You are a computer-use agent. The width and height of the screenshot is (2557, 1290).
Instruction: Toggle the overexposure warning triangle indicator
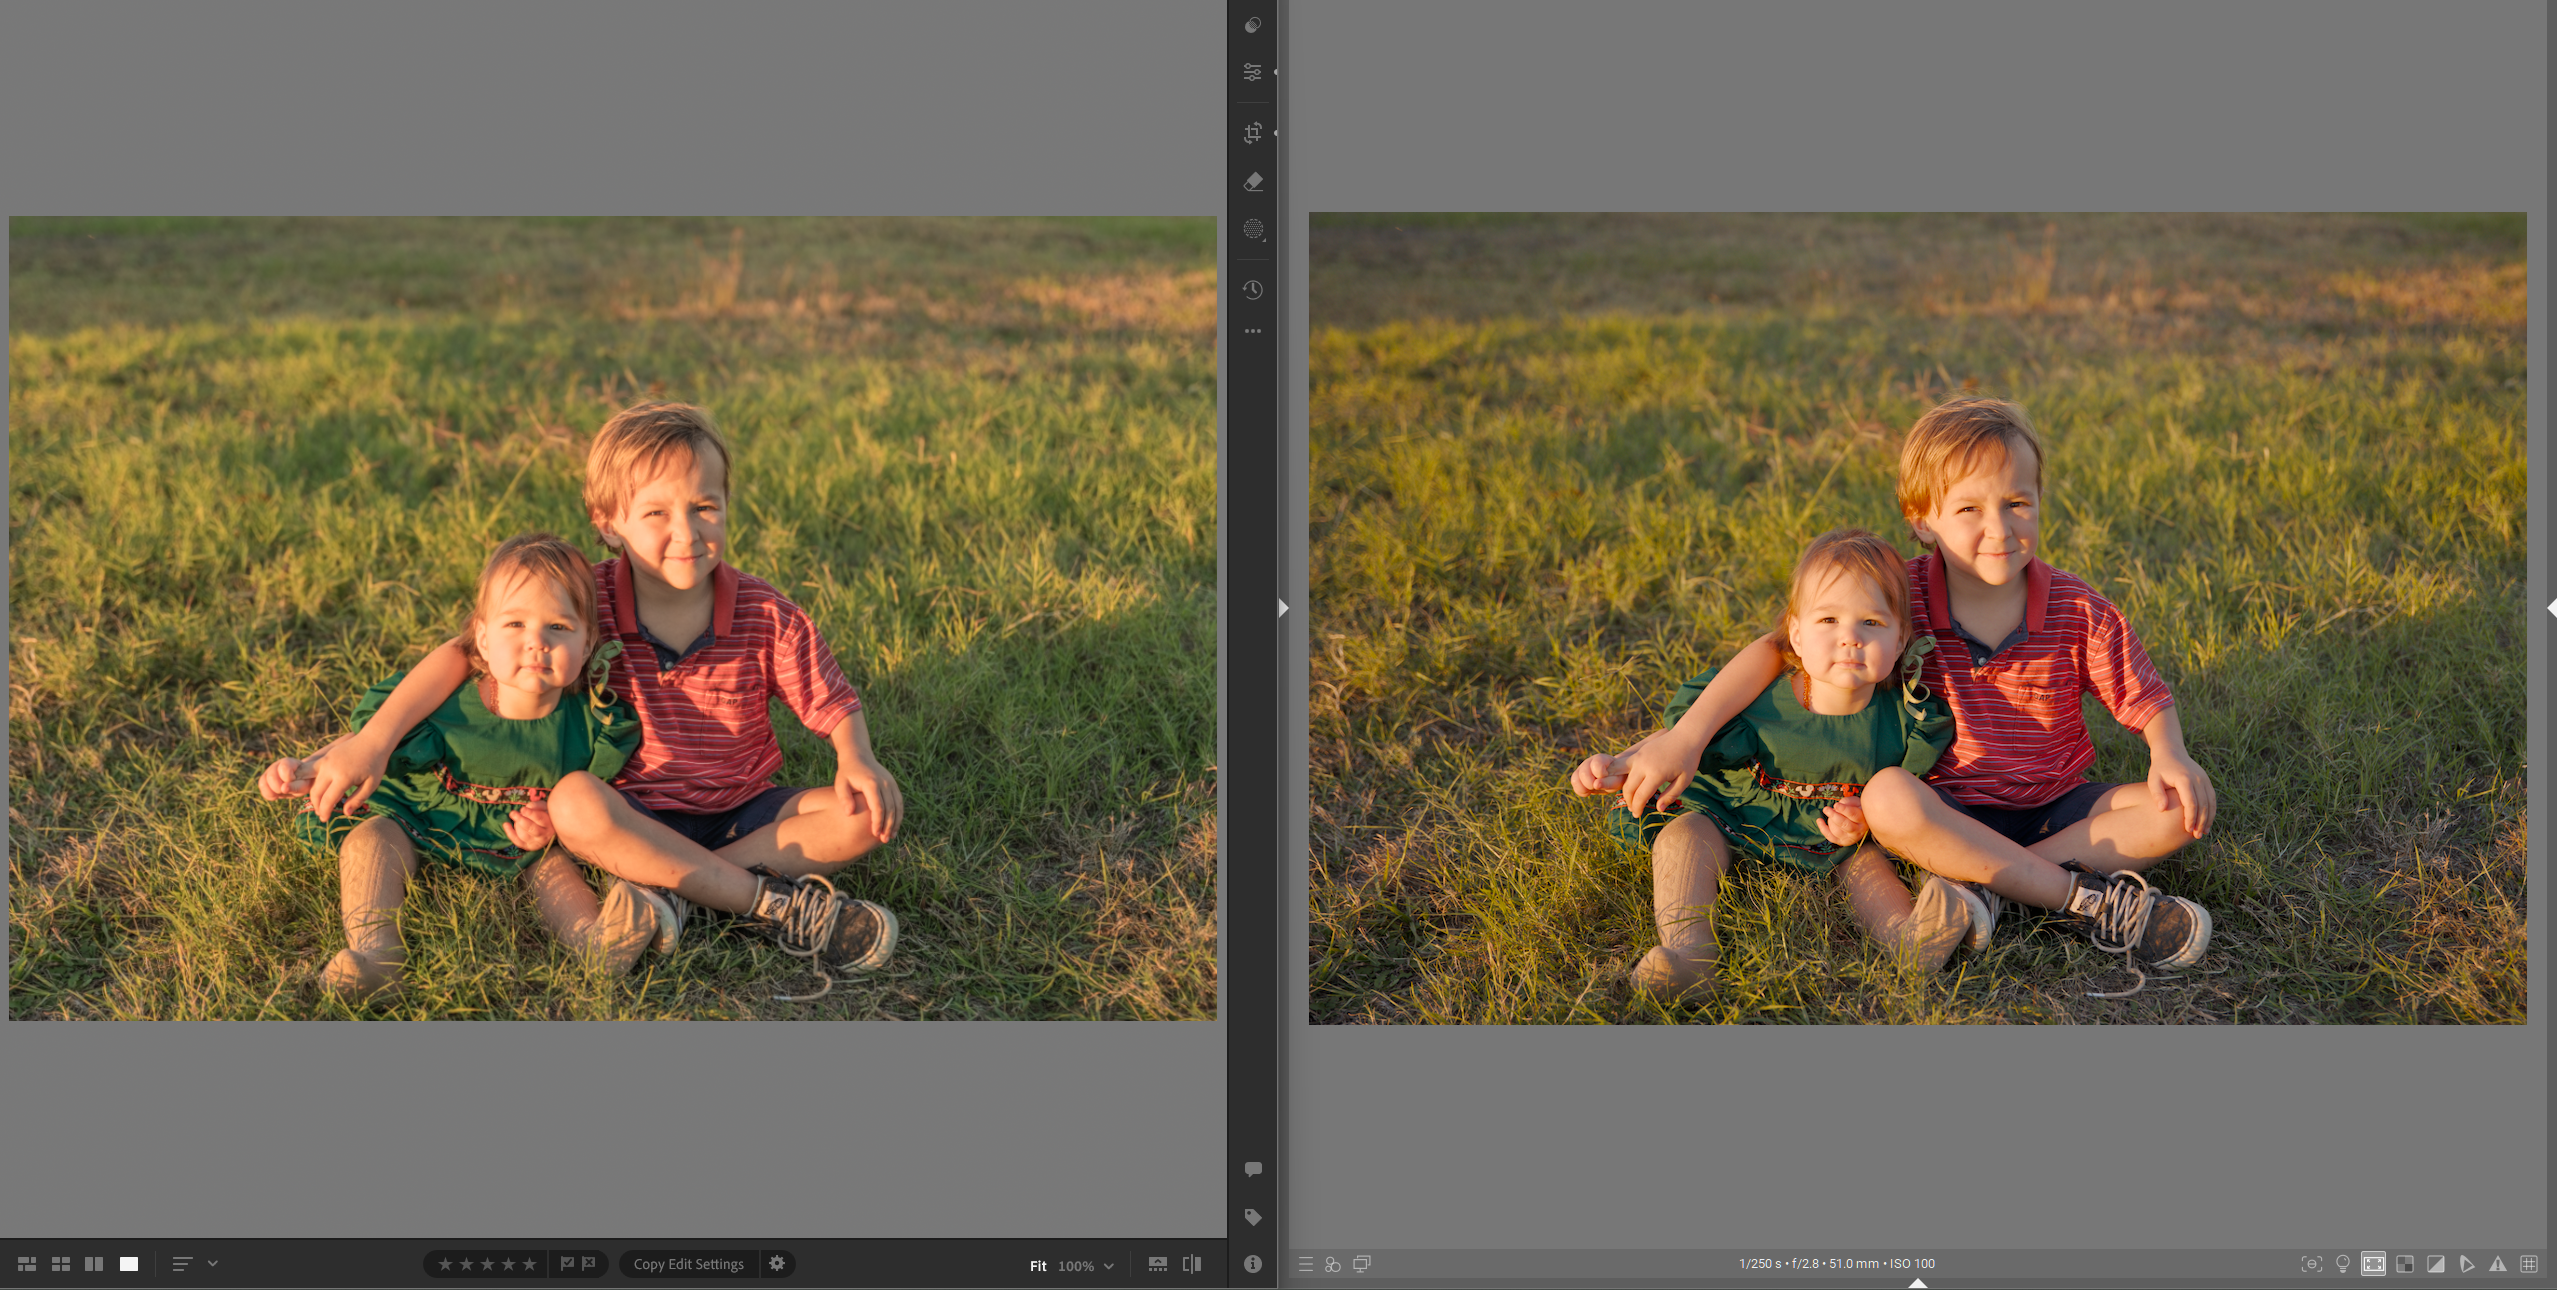click(x=2498, y=1264)
